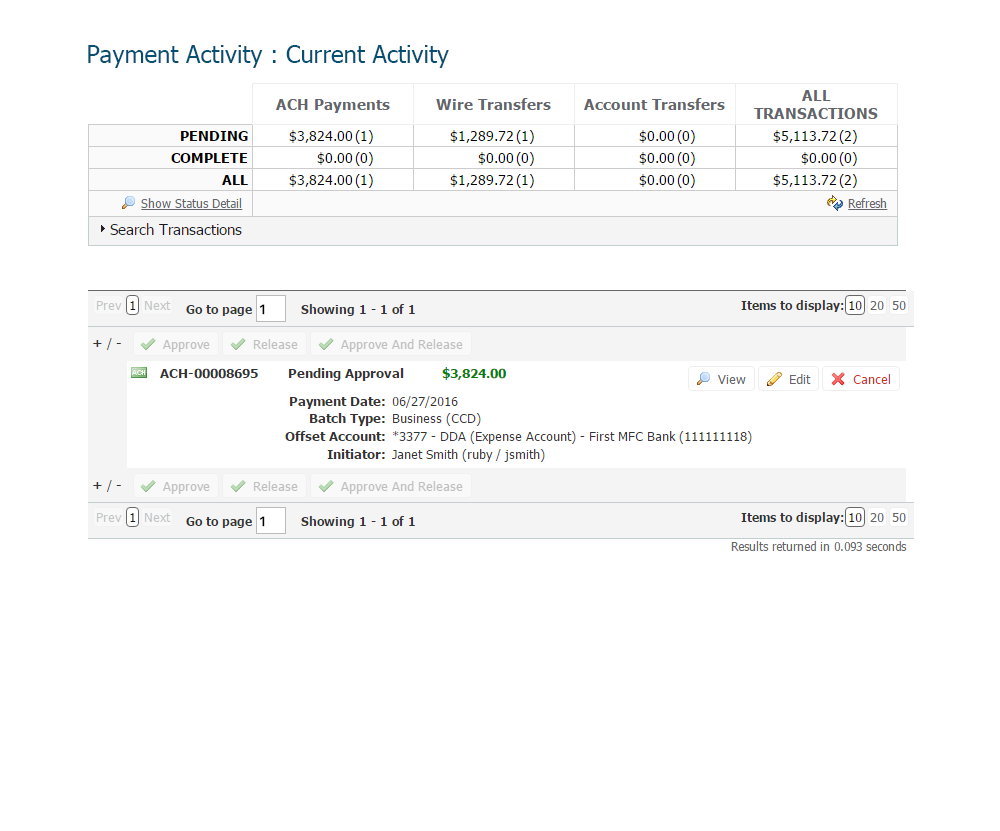
Task: Expand all rows with top plus sign
Action: [x=97, y=343]
